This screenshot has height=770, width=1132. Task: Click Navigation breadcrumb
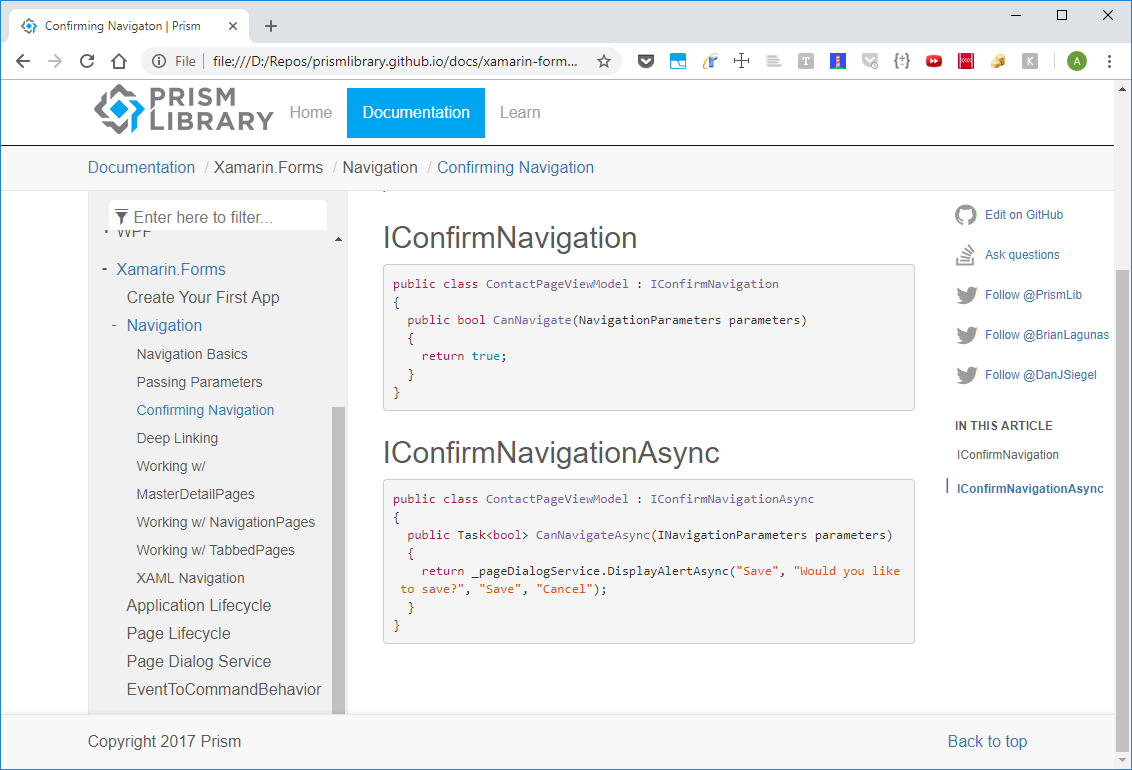[x=380, y=167]
